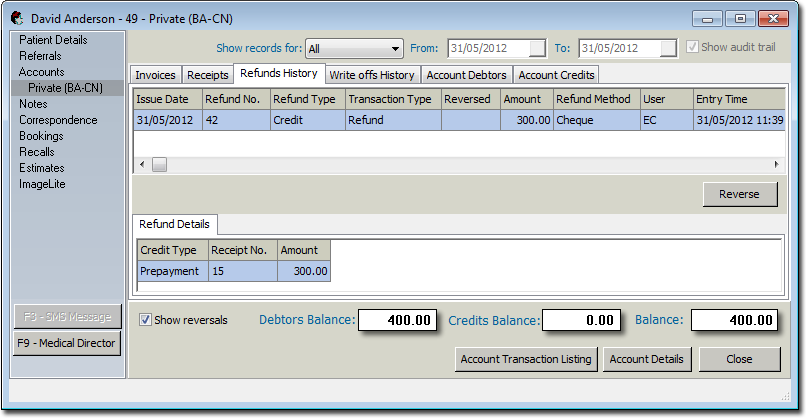This screenshot has height=418, width=806.
Task: Open the From date picker button
Action: [537, 48]
